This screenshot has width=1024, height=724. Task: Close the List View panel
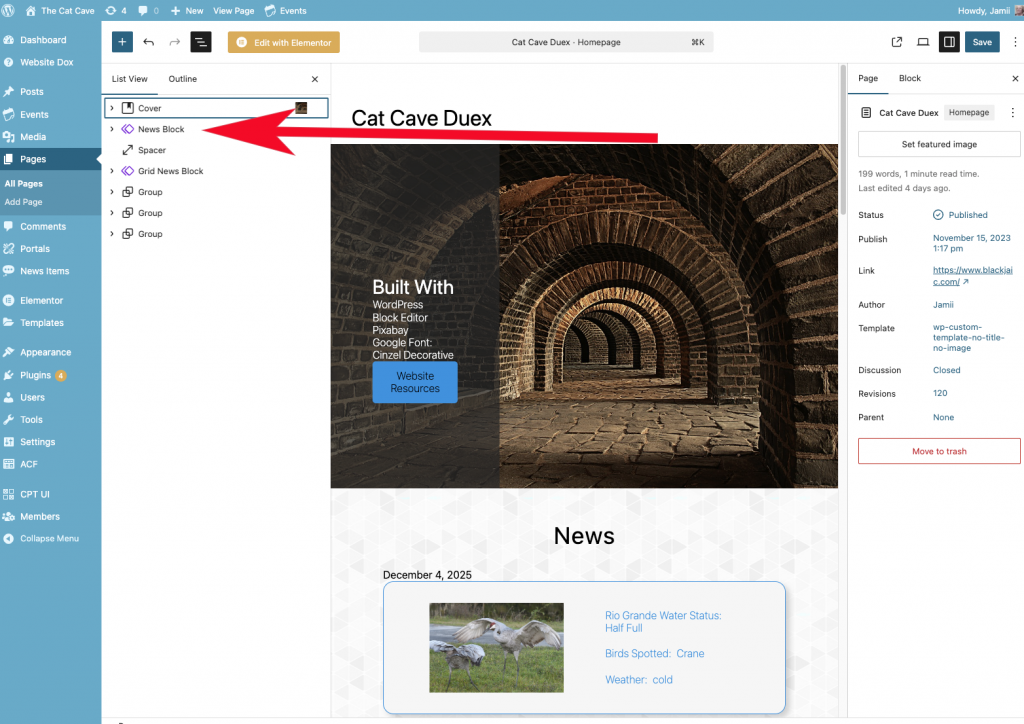(315, 79)
